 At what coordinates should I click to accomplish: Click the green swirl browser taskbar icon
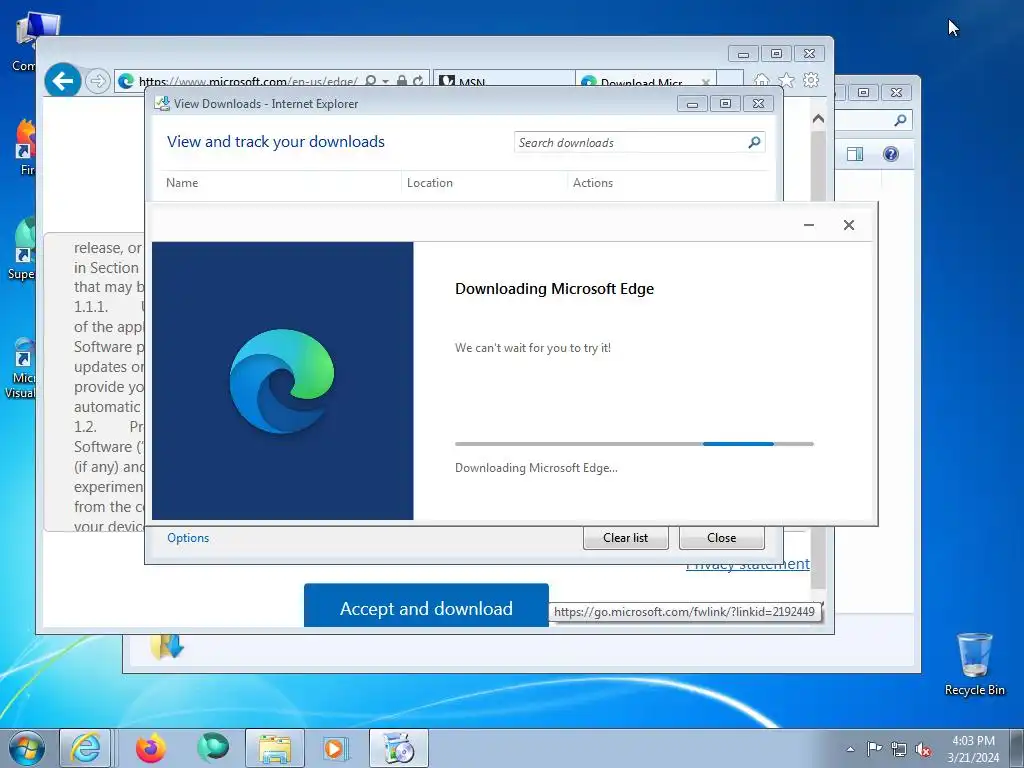pyautogui.click(x=213, y=747)
